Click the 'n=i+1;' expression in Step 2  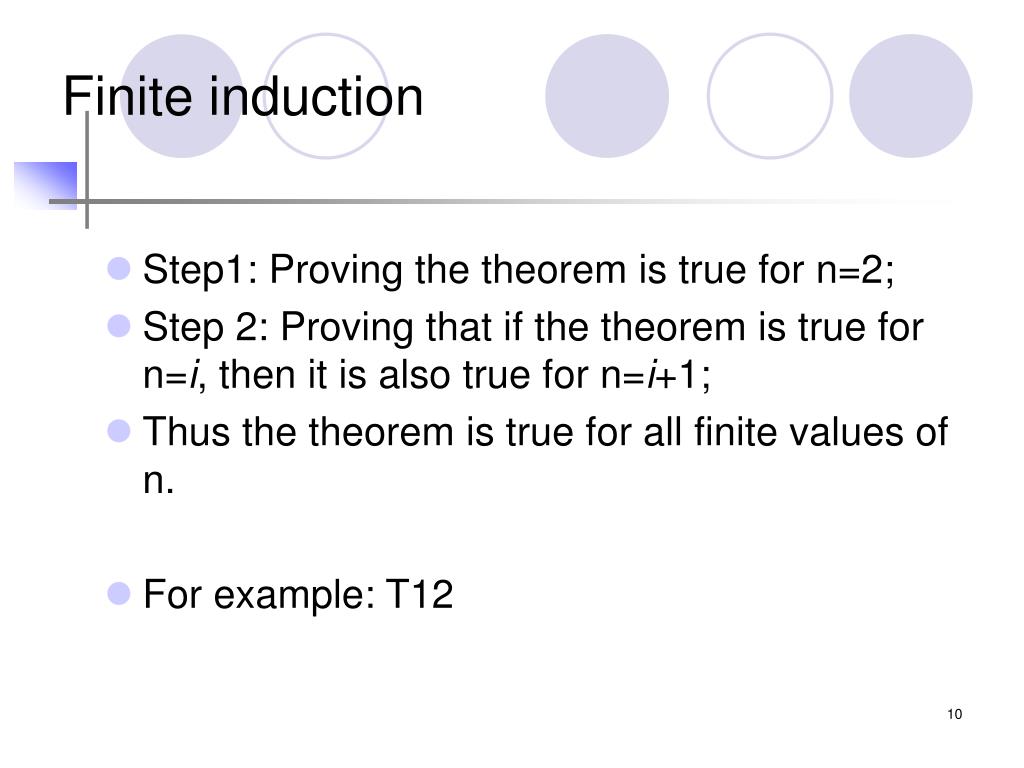tap(656, 376)
